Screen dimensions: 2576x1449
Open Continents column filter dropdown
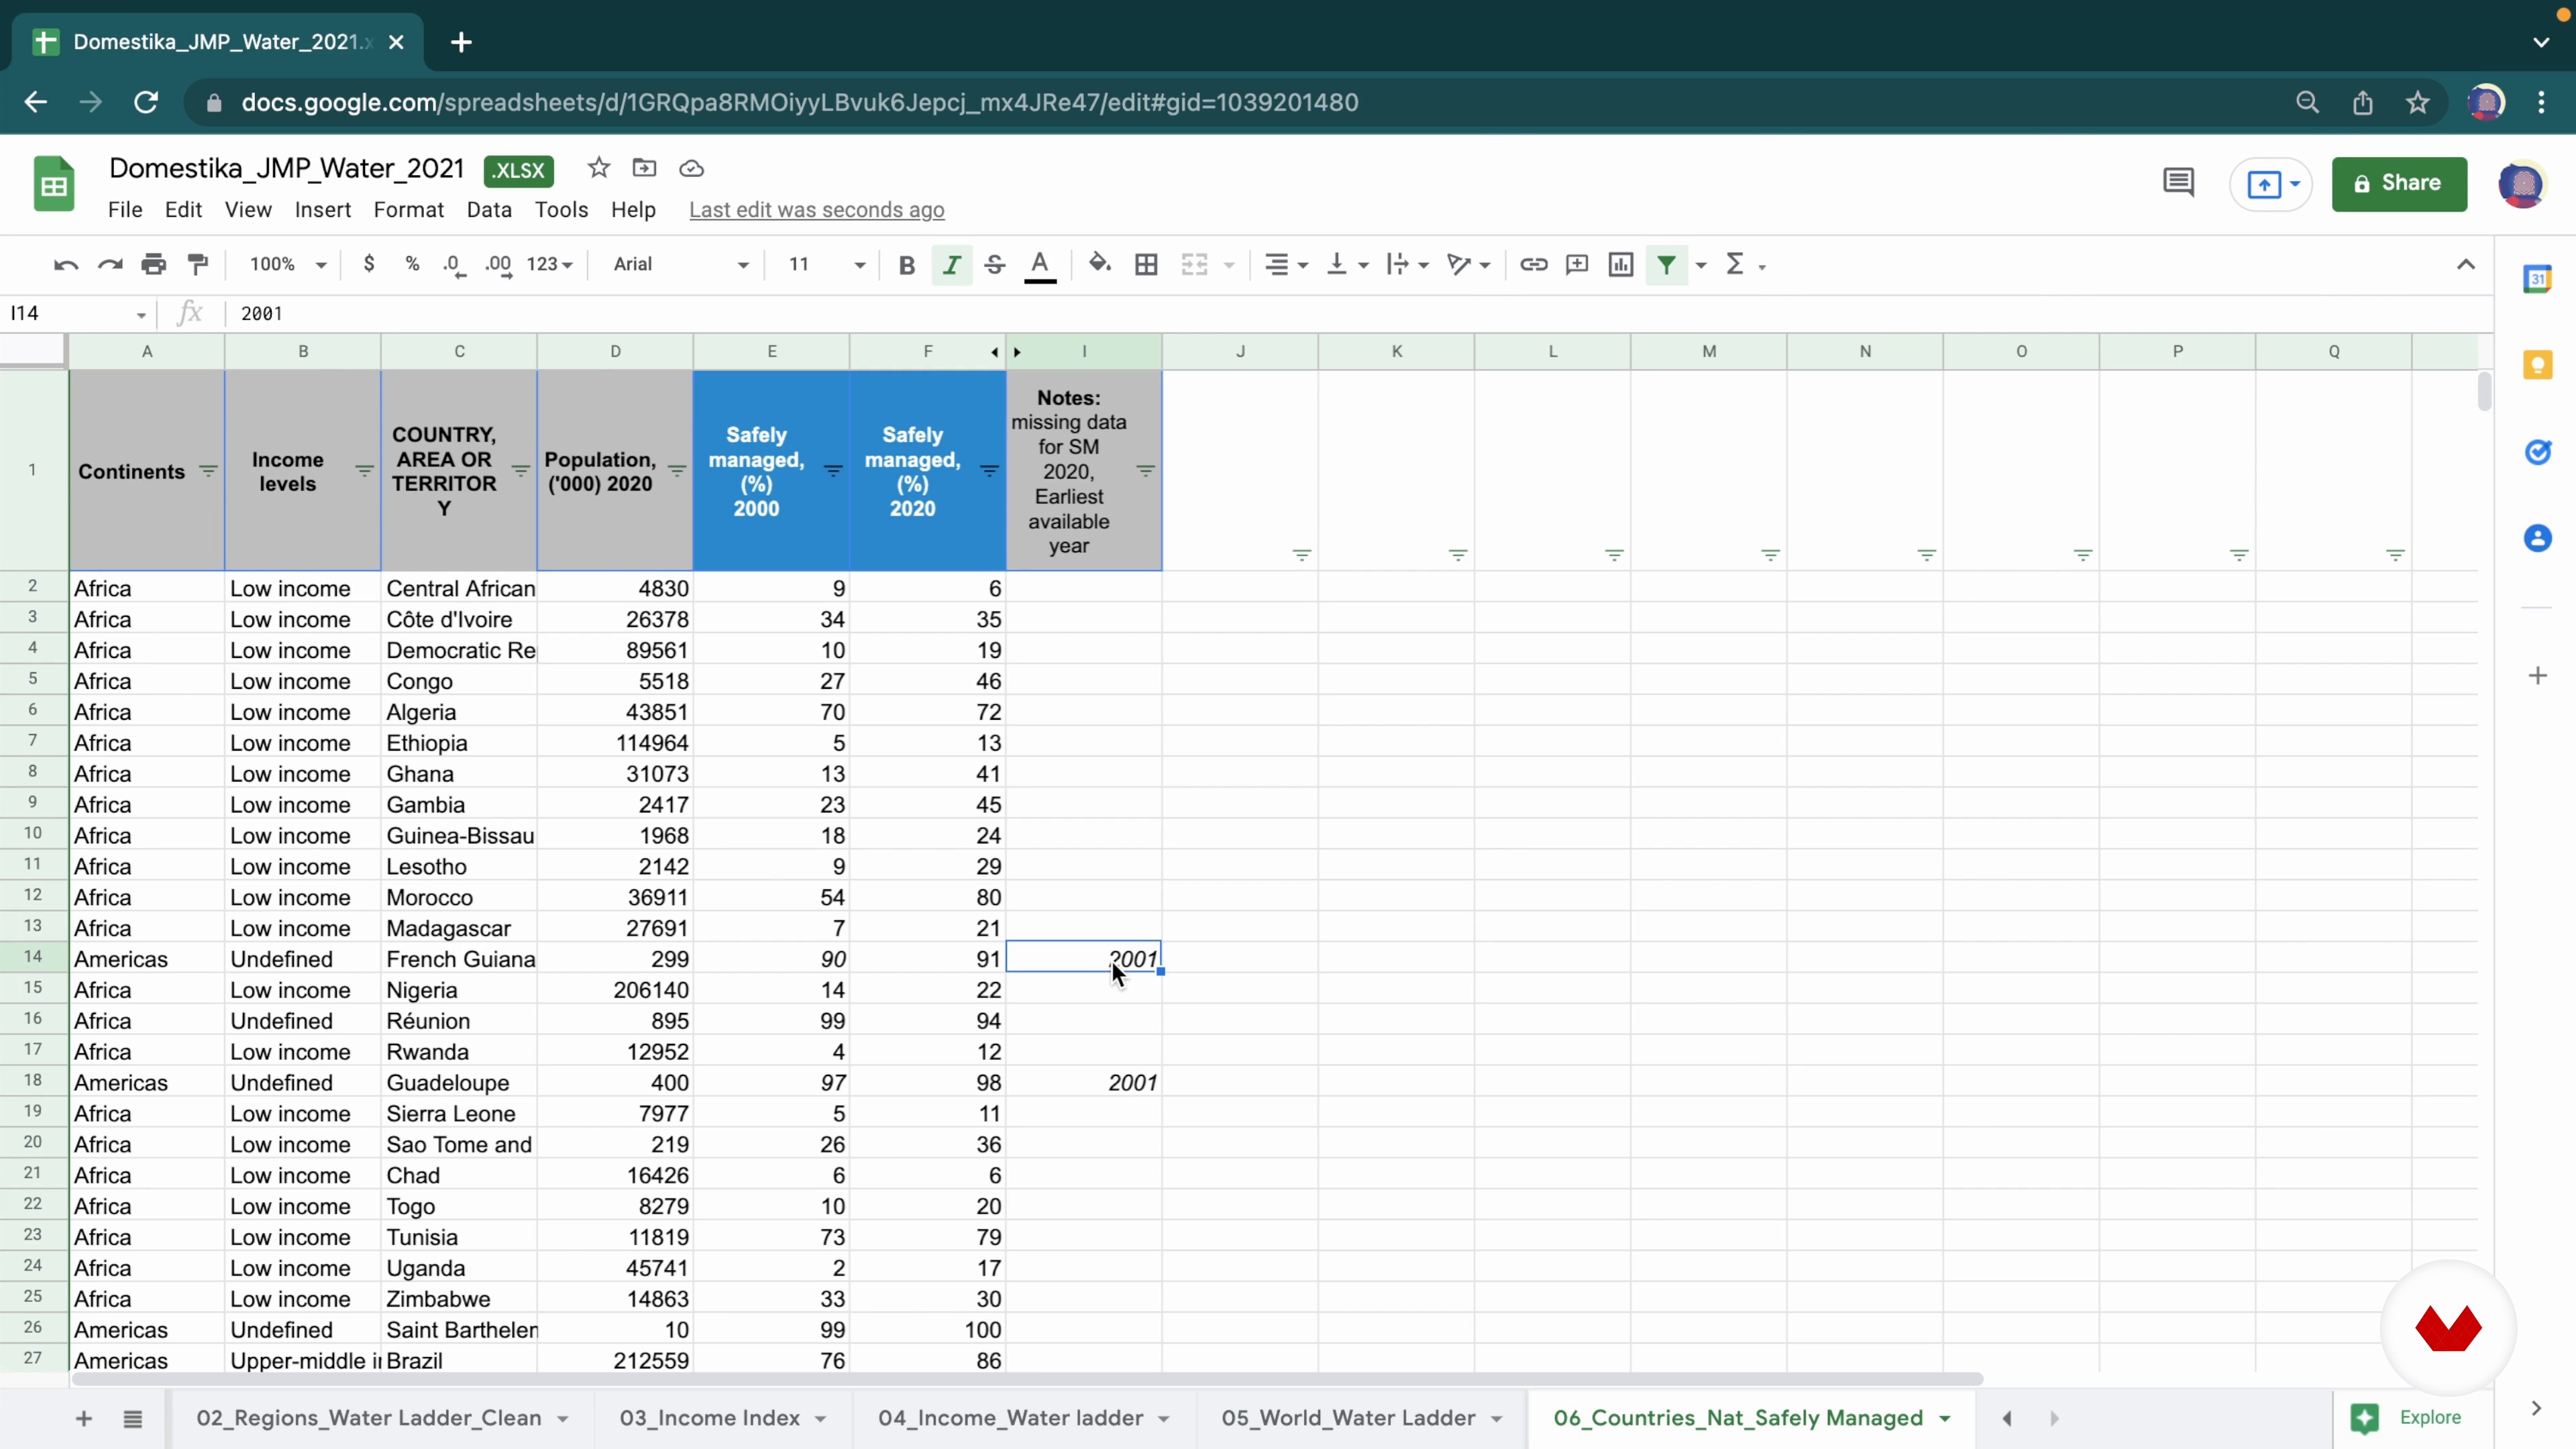(208, 471)
